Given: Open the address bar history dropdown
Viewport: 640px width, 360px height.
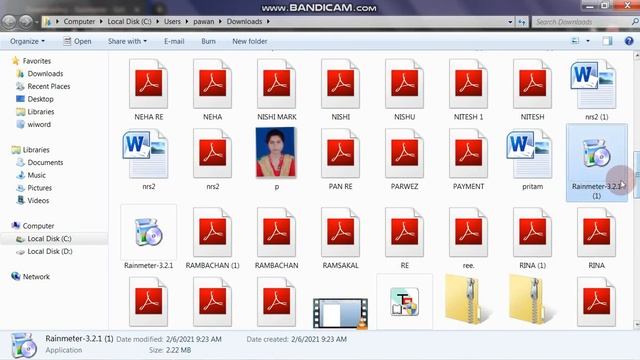Looking at the screenshot, I should 510,22.
